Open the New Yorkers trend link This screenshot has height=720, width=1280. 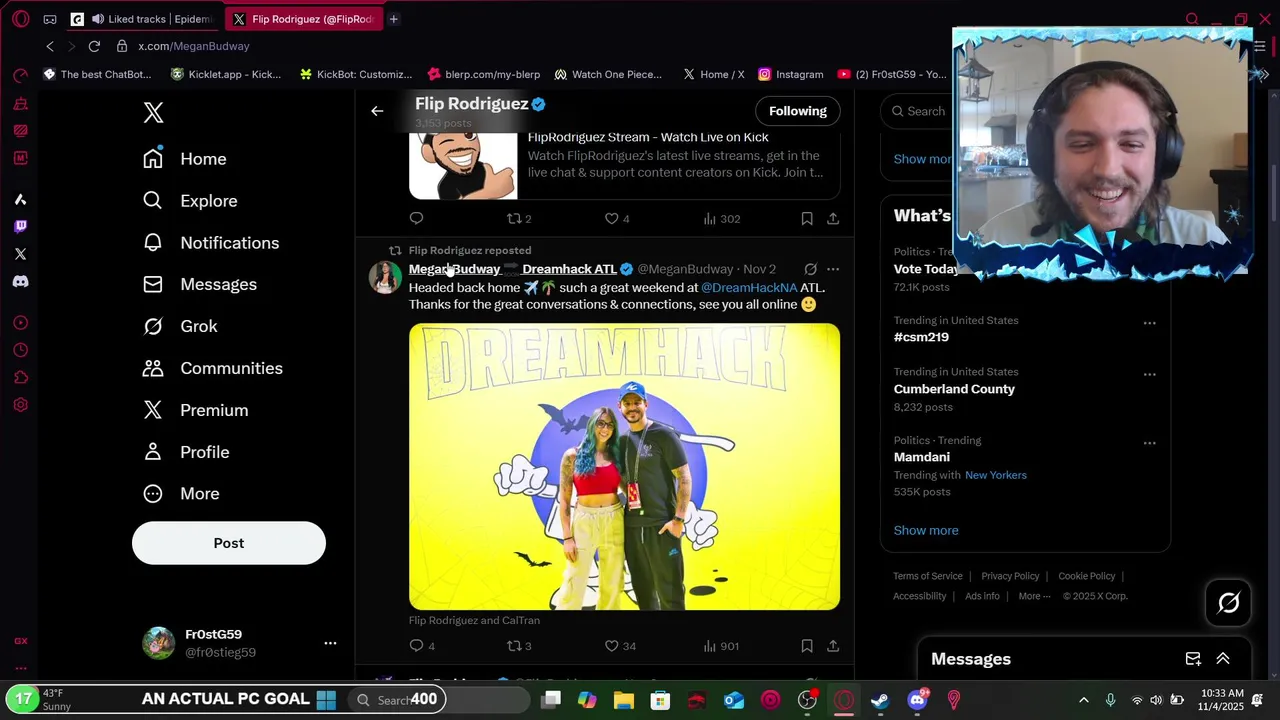[995, 475]
